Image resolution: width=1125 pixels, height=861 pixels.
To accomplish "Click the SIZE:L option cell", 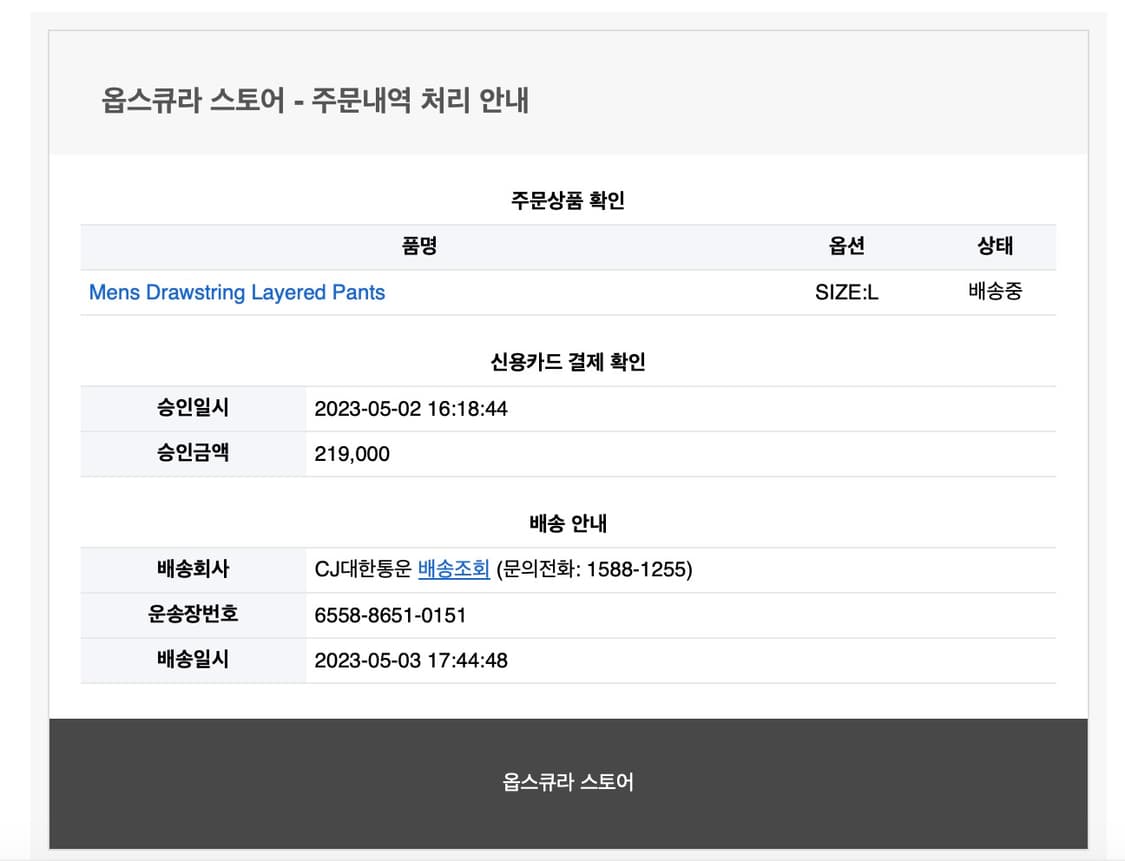I will 846,293.
